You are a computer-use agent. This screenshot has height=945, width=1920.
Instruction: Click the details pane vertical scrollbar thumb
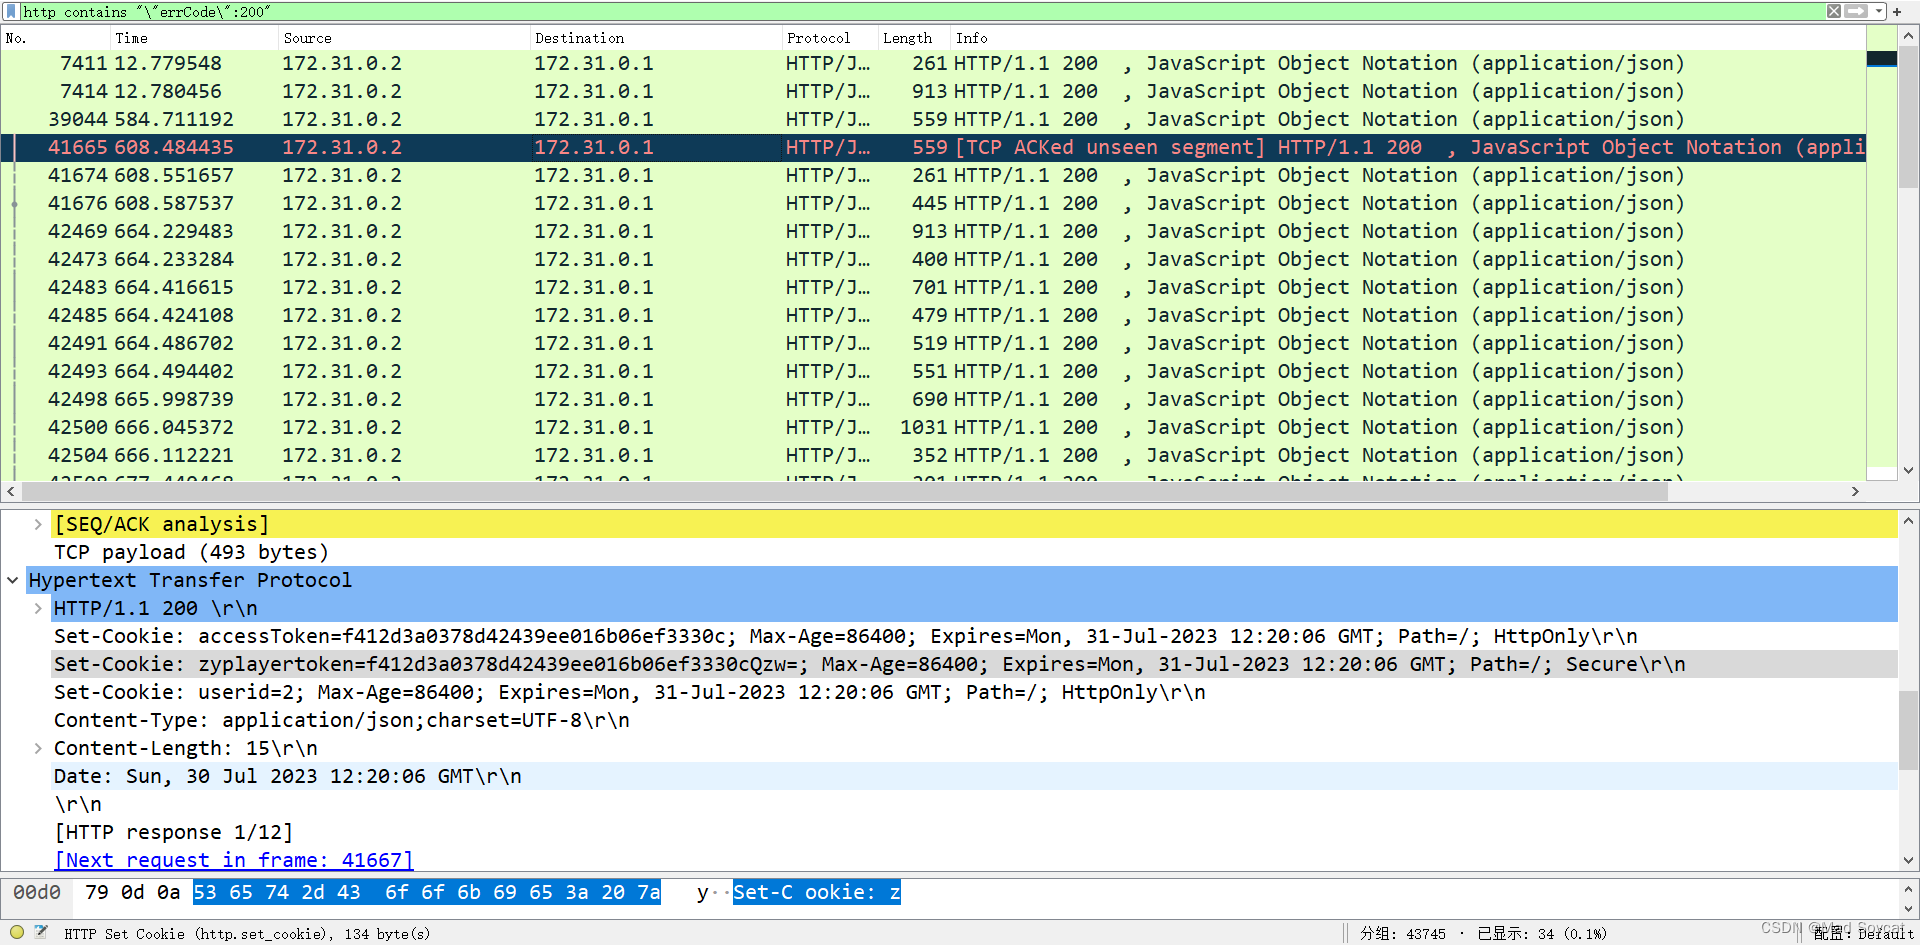point(1908,729)
